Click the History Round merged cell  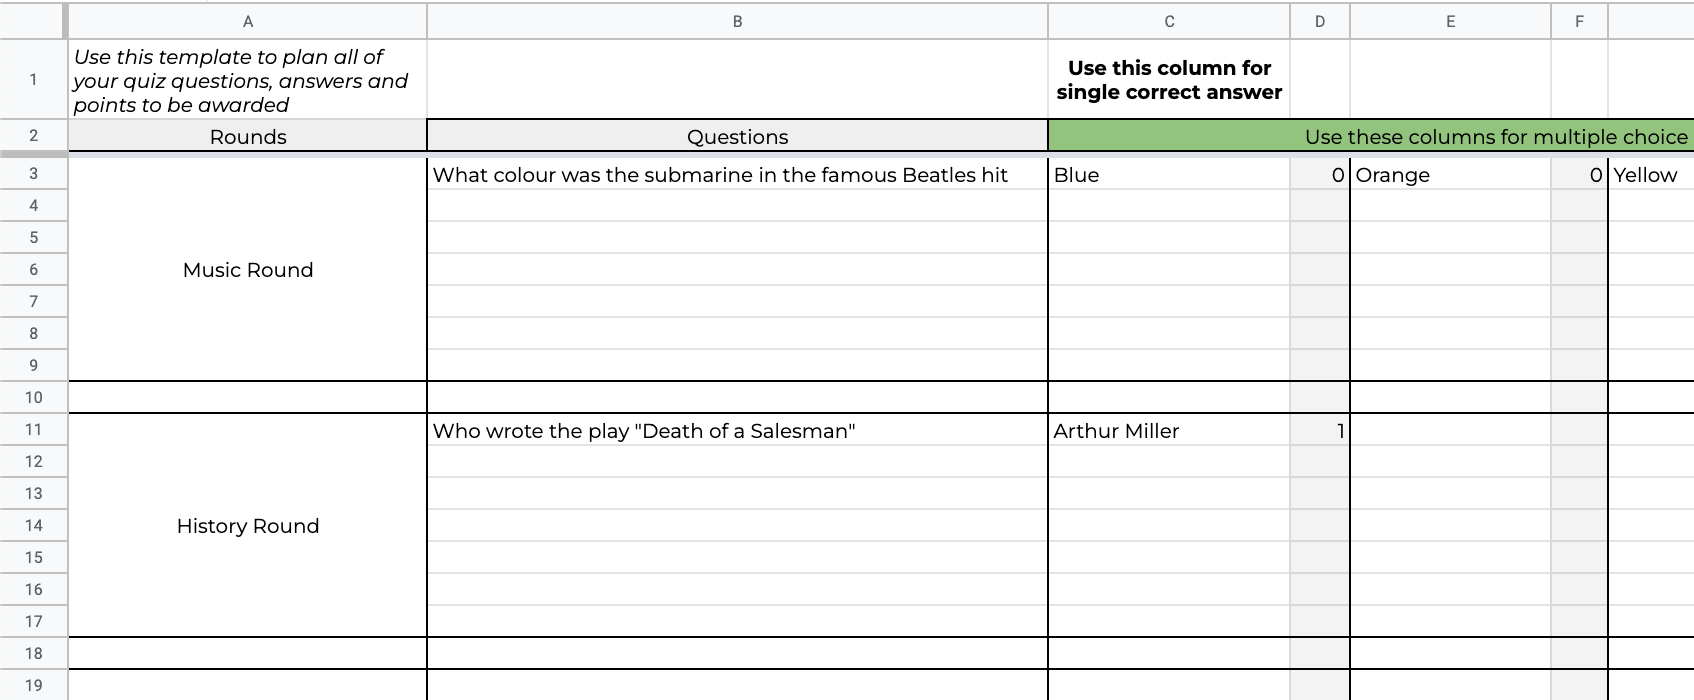pos(248,526)
